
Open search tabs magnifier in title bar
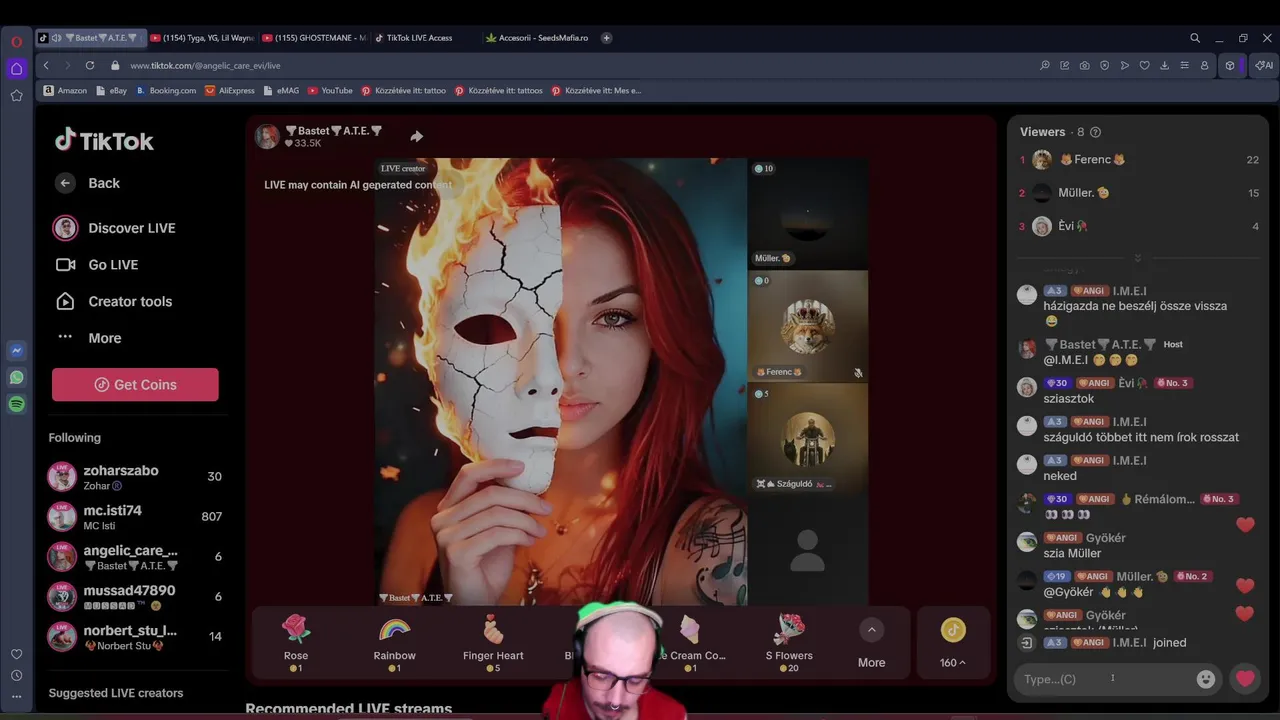click(1194, 38)
